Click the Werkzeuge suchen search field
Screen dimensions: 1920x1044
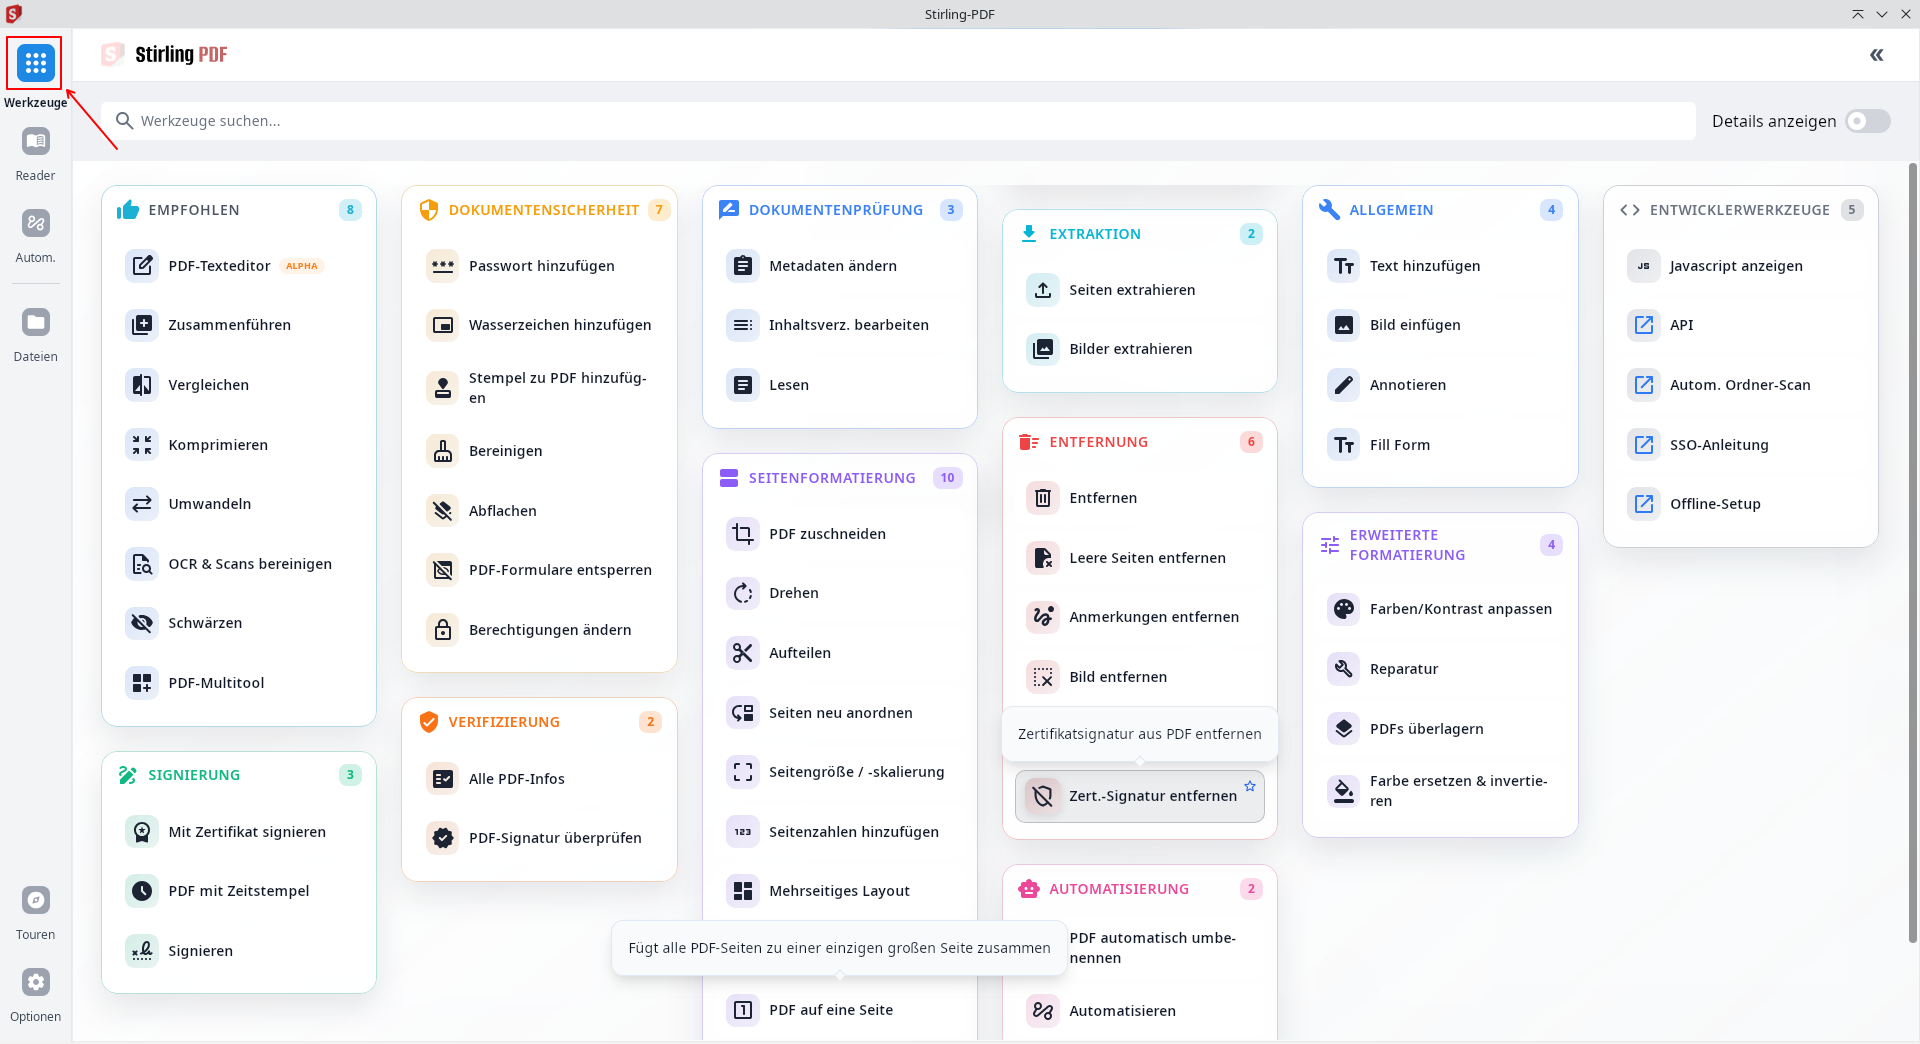(x=900, y=121)
